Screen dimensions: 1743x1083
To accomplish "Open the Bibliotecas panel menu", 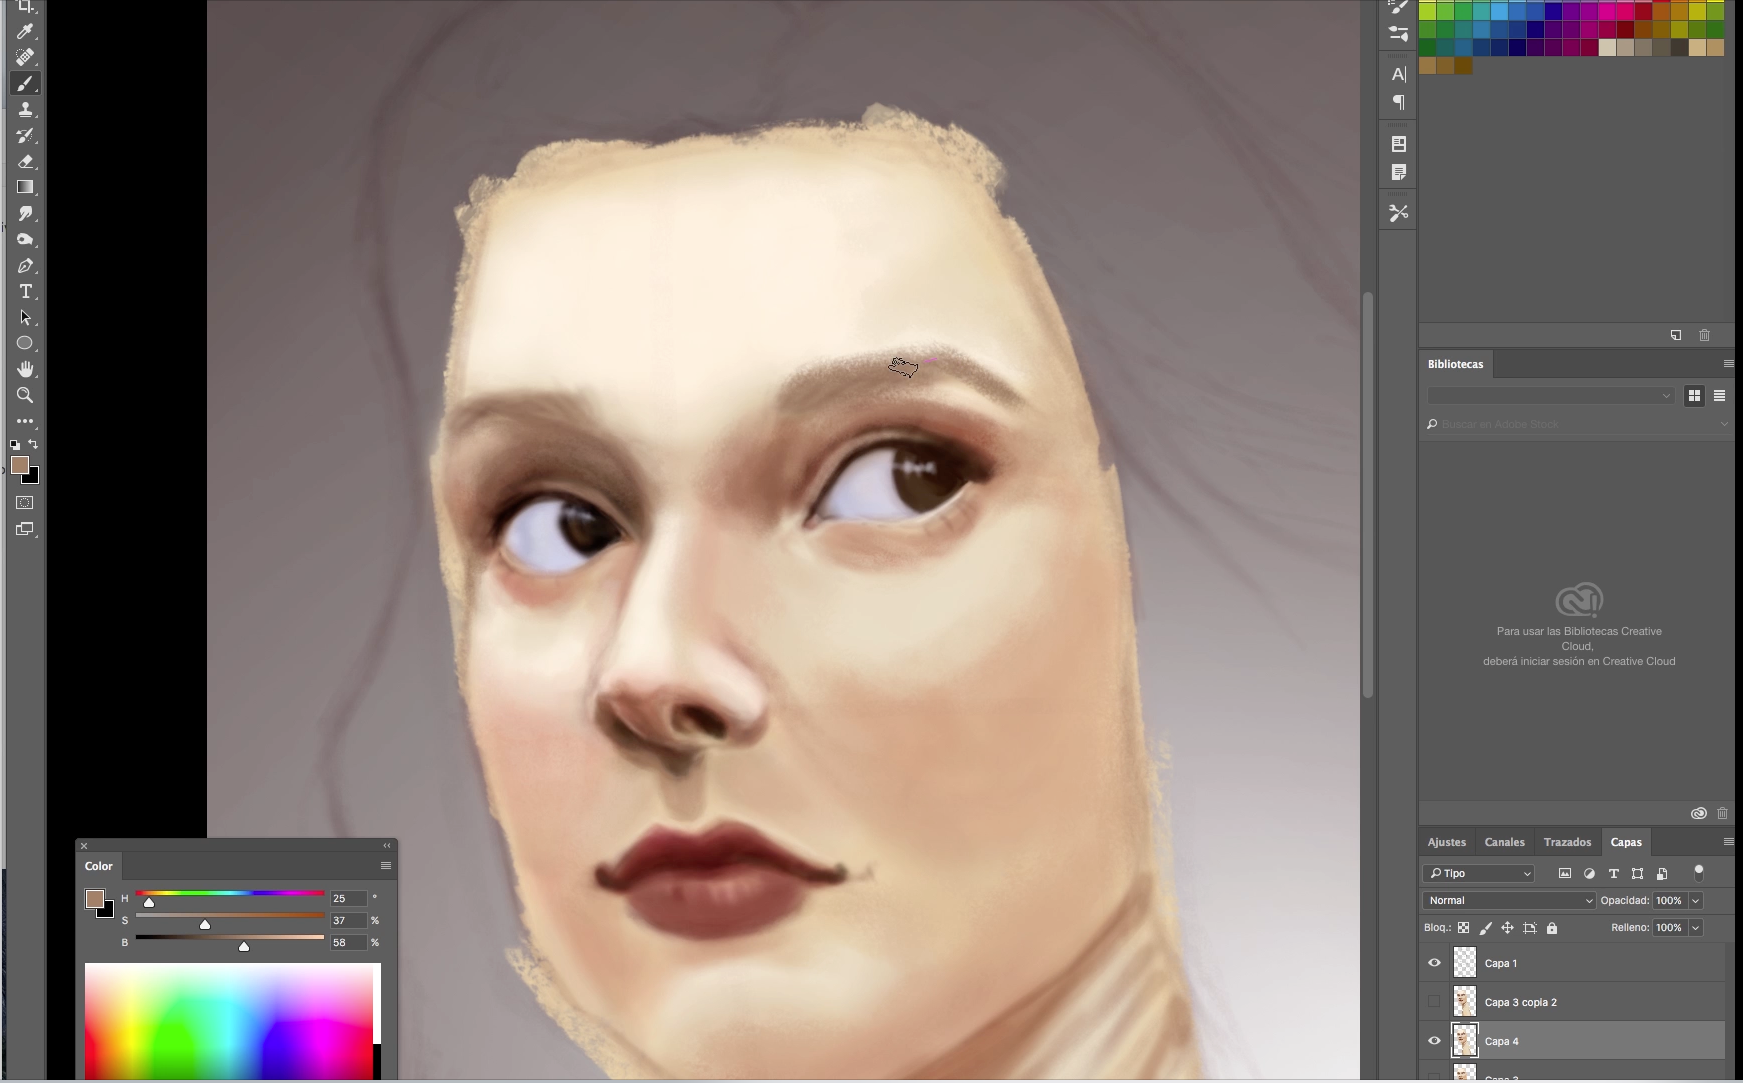I will [x=1728, y=364].
